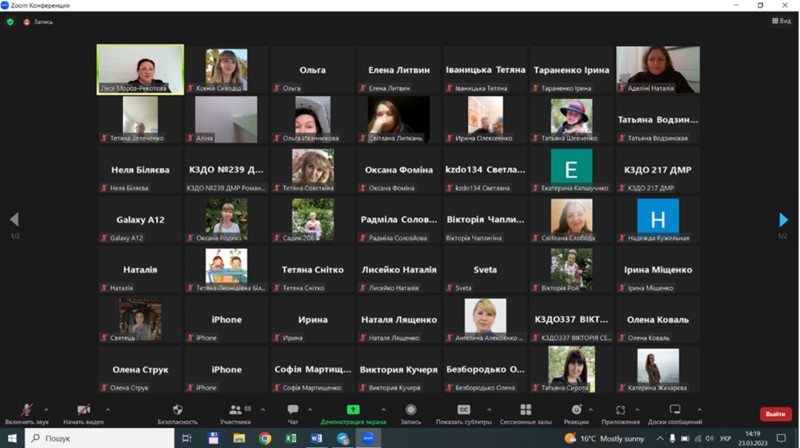Screen dimensions: 800x448
Task: Open the Whiteboards (Доски сообщений) icon
Action: (x=675, y=410)
